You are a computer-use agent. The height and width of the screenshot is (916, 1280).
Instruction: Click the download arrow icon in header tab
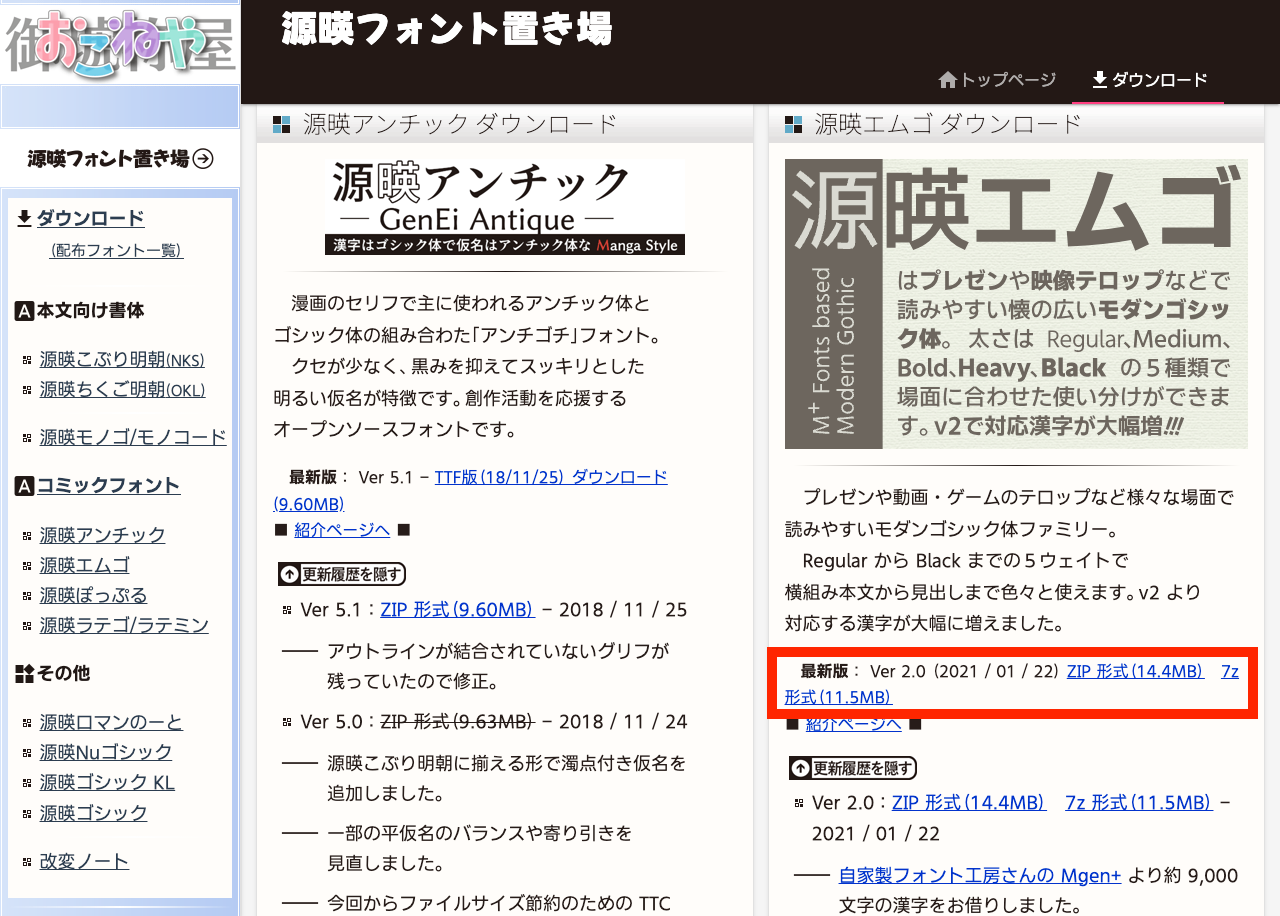click(x=1100, y=80)
